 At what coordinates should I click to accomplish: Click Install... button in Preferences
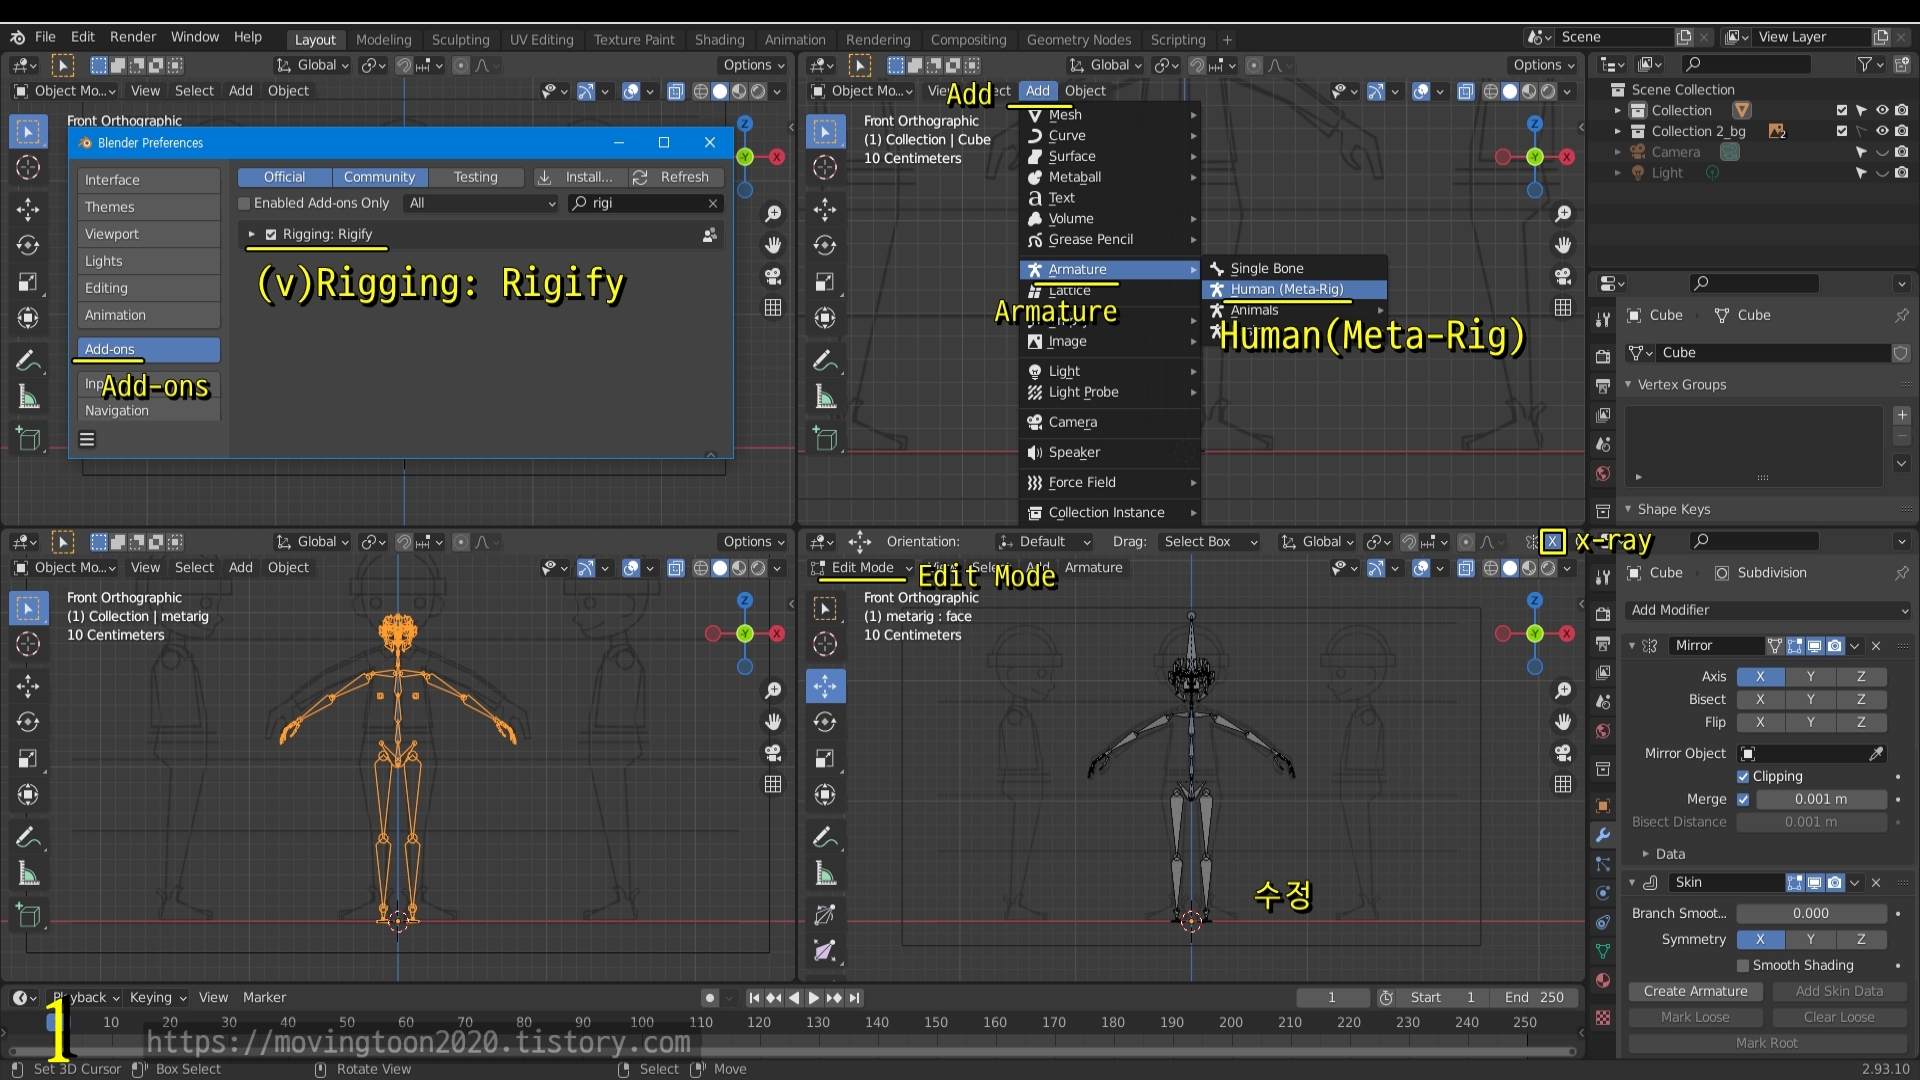576,177
